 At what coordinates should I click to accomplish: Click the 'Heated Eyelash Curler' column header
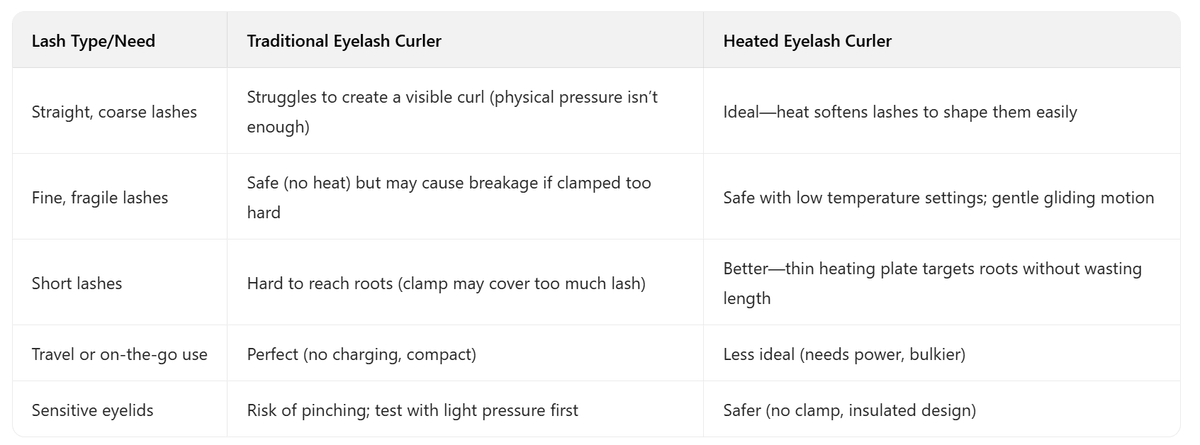pyautogui.click(x=807, y=41)
